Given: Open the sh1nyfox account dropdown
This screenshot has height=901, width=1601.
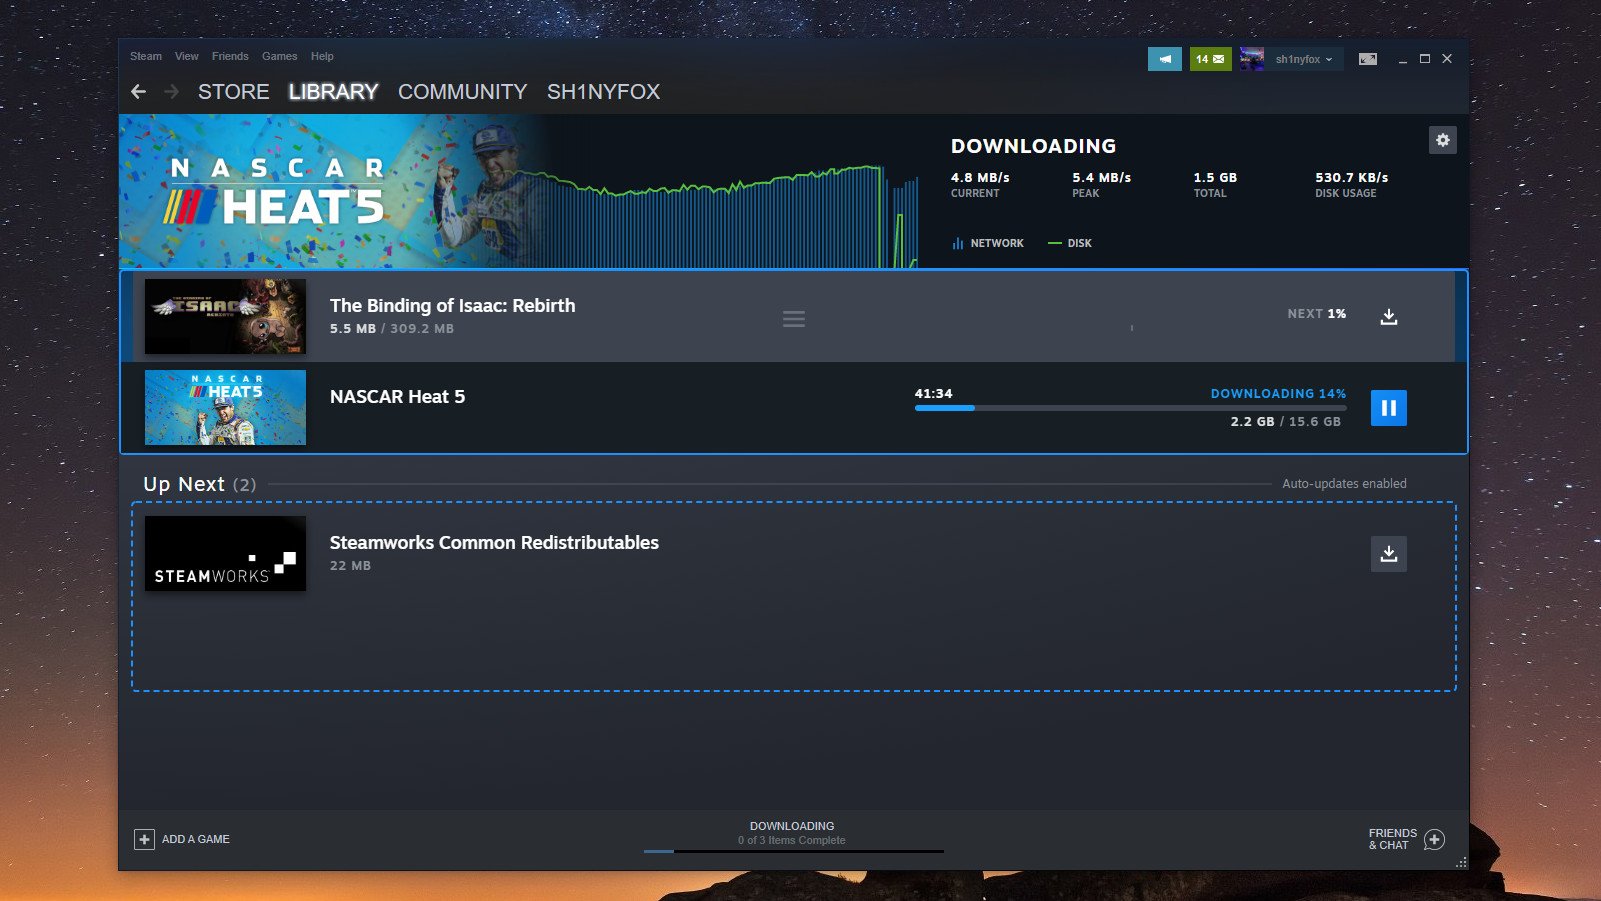Looking at the screenshot, I should coord(1290,59).
